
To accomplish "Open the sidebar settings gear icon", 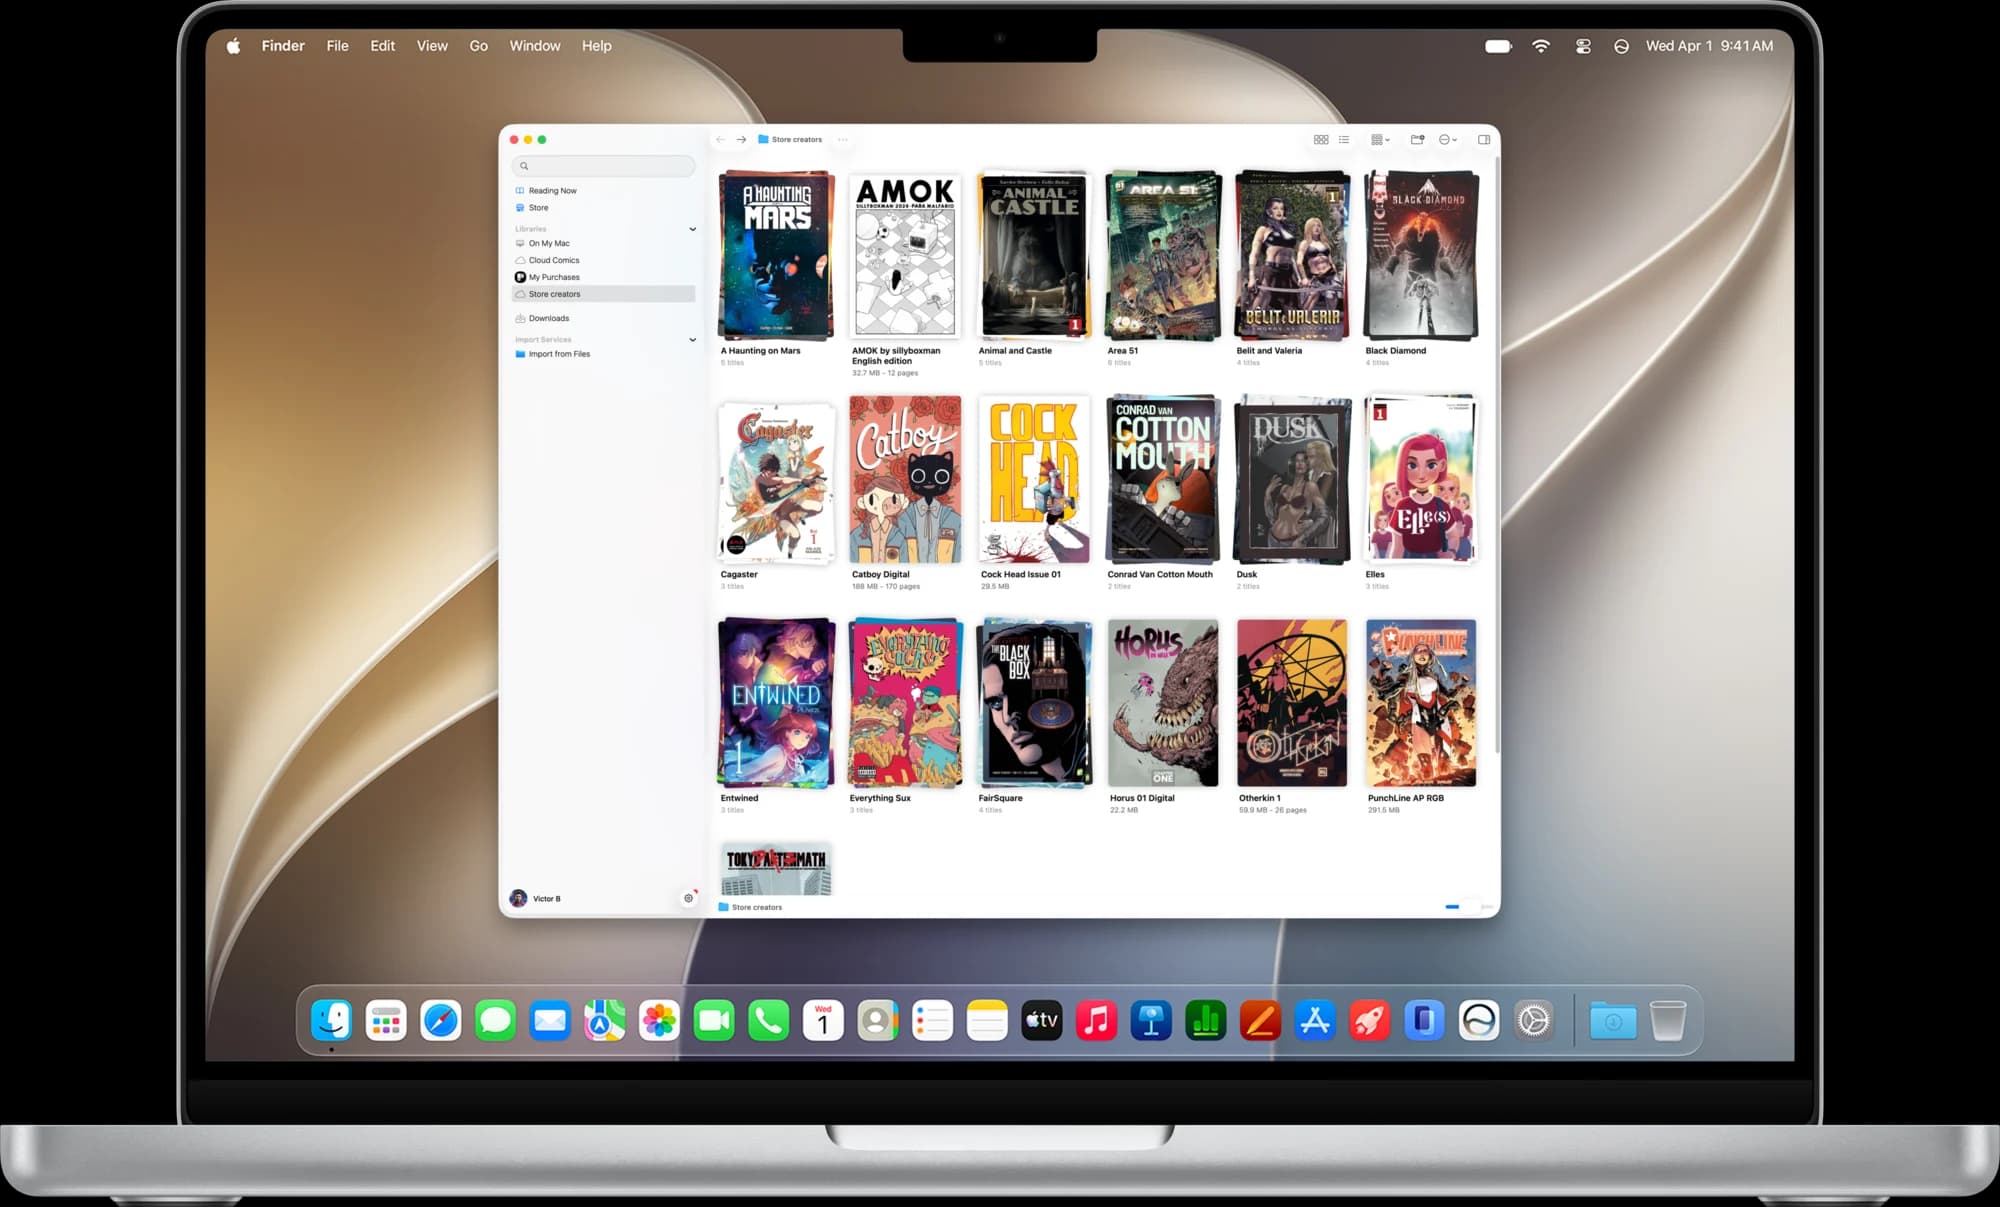I will click(x=688, y=898).
